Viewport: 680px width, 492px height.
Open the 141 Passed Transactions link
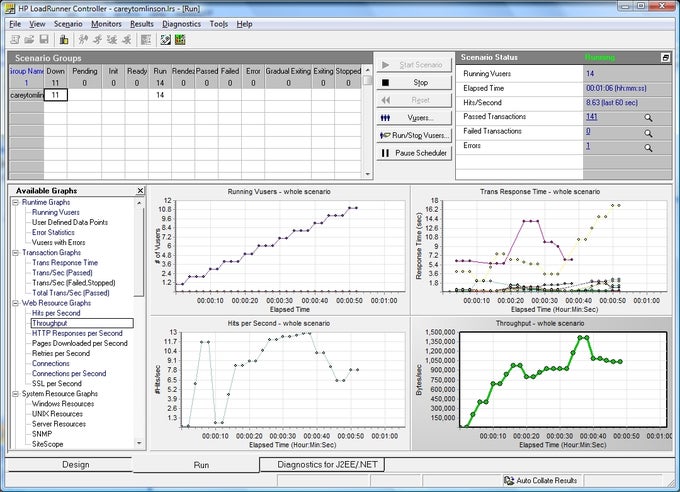[592, 117]
